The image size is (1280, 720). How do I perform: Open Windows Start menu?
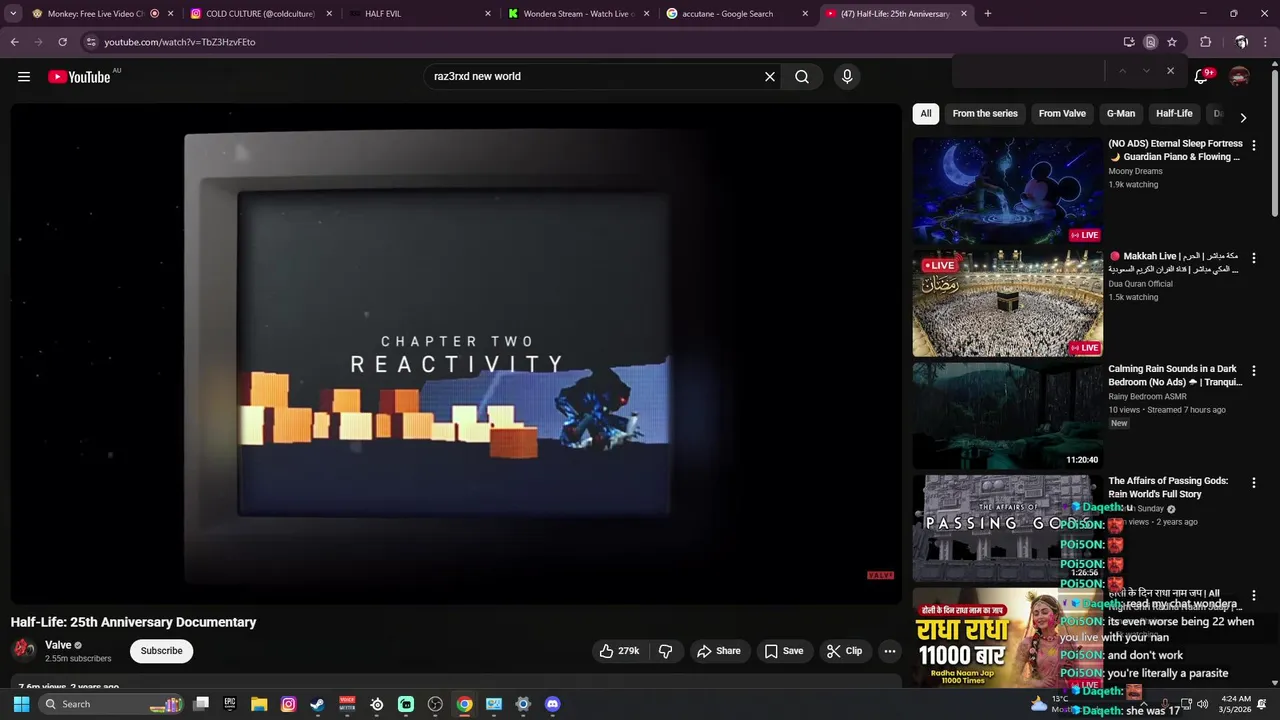[x=21, y=704]
